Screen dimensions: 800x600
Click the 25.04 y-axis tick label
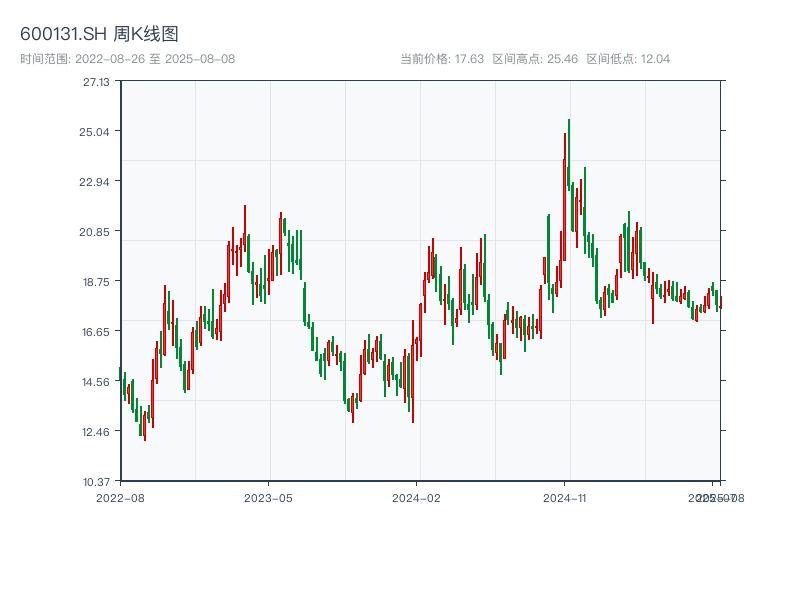click(96, 132)
